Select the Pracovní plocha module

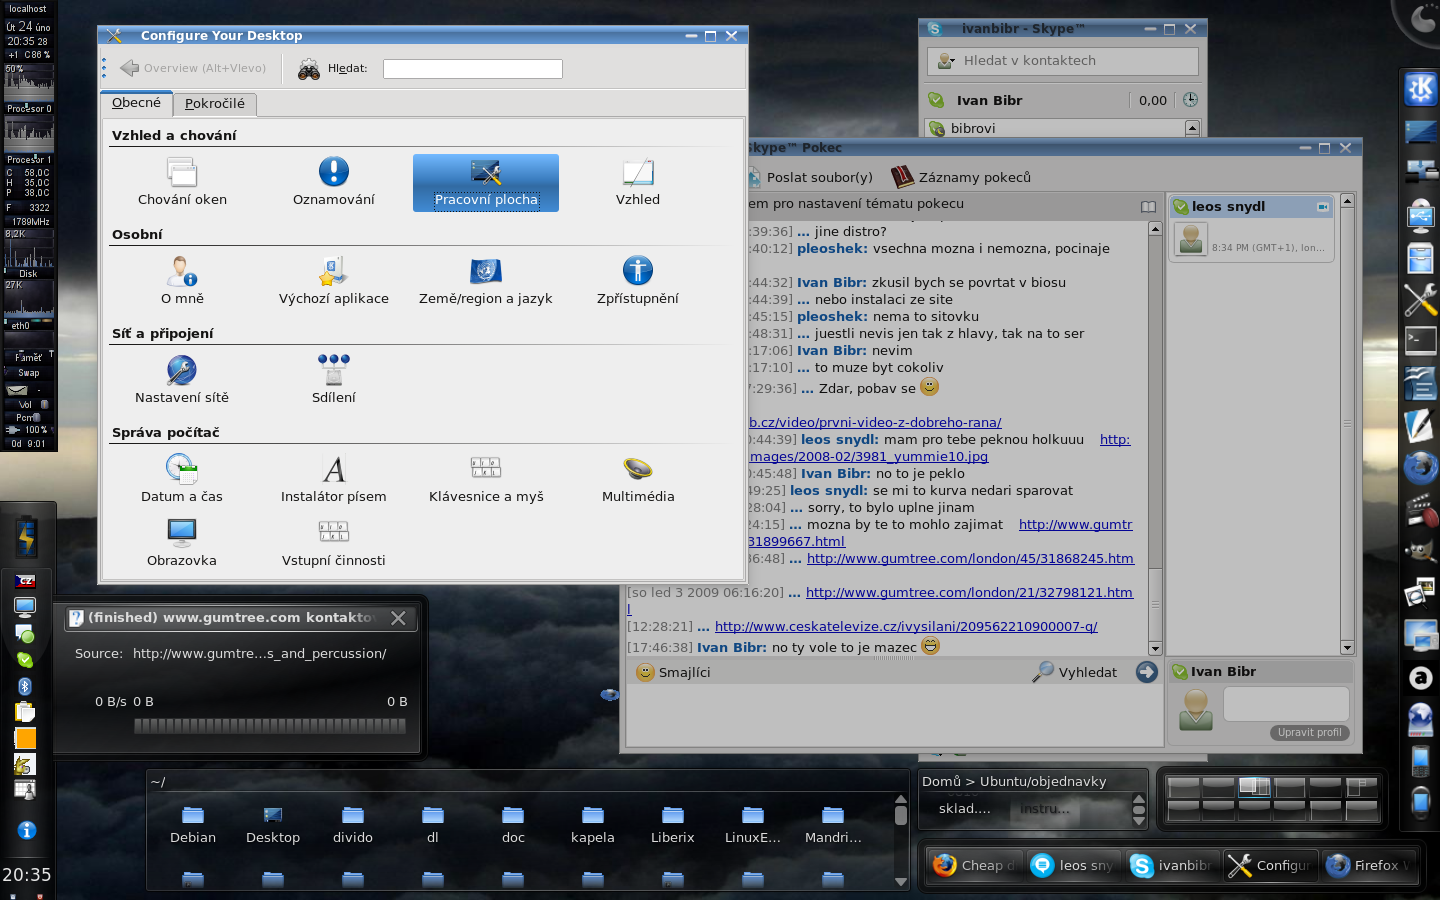point(486,183)
